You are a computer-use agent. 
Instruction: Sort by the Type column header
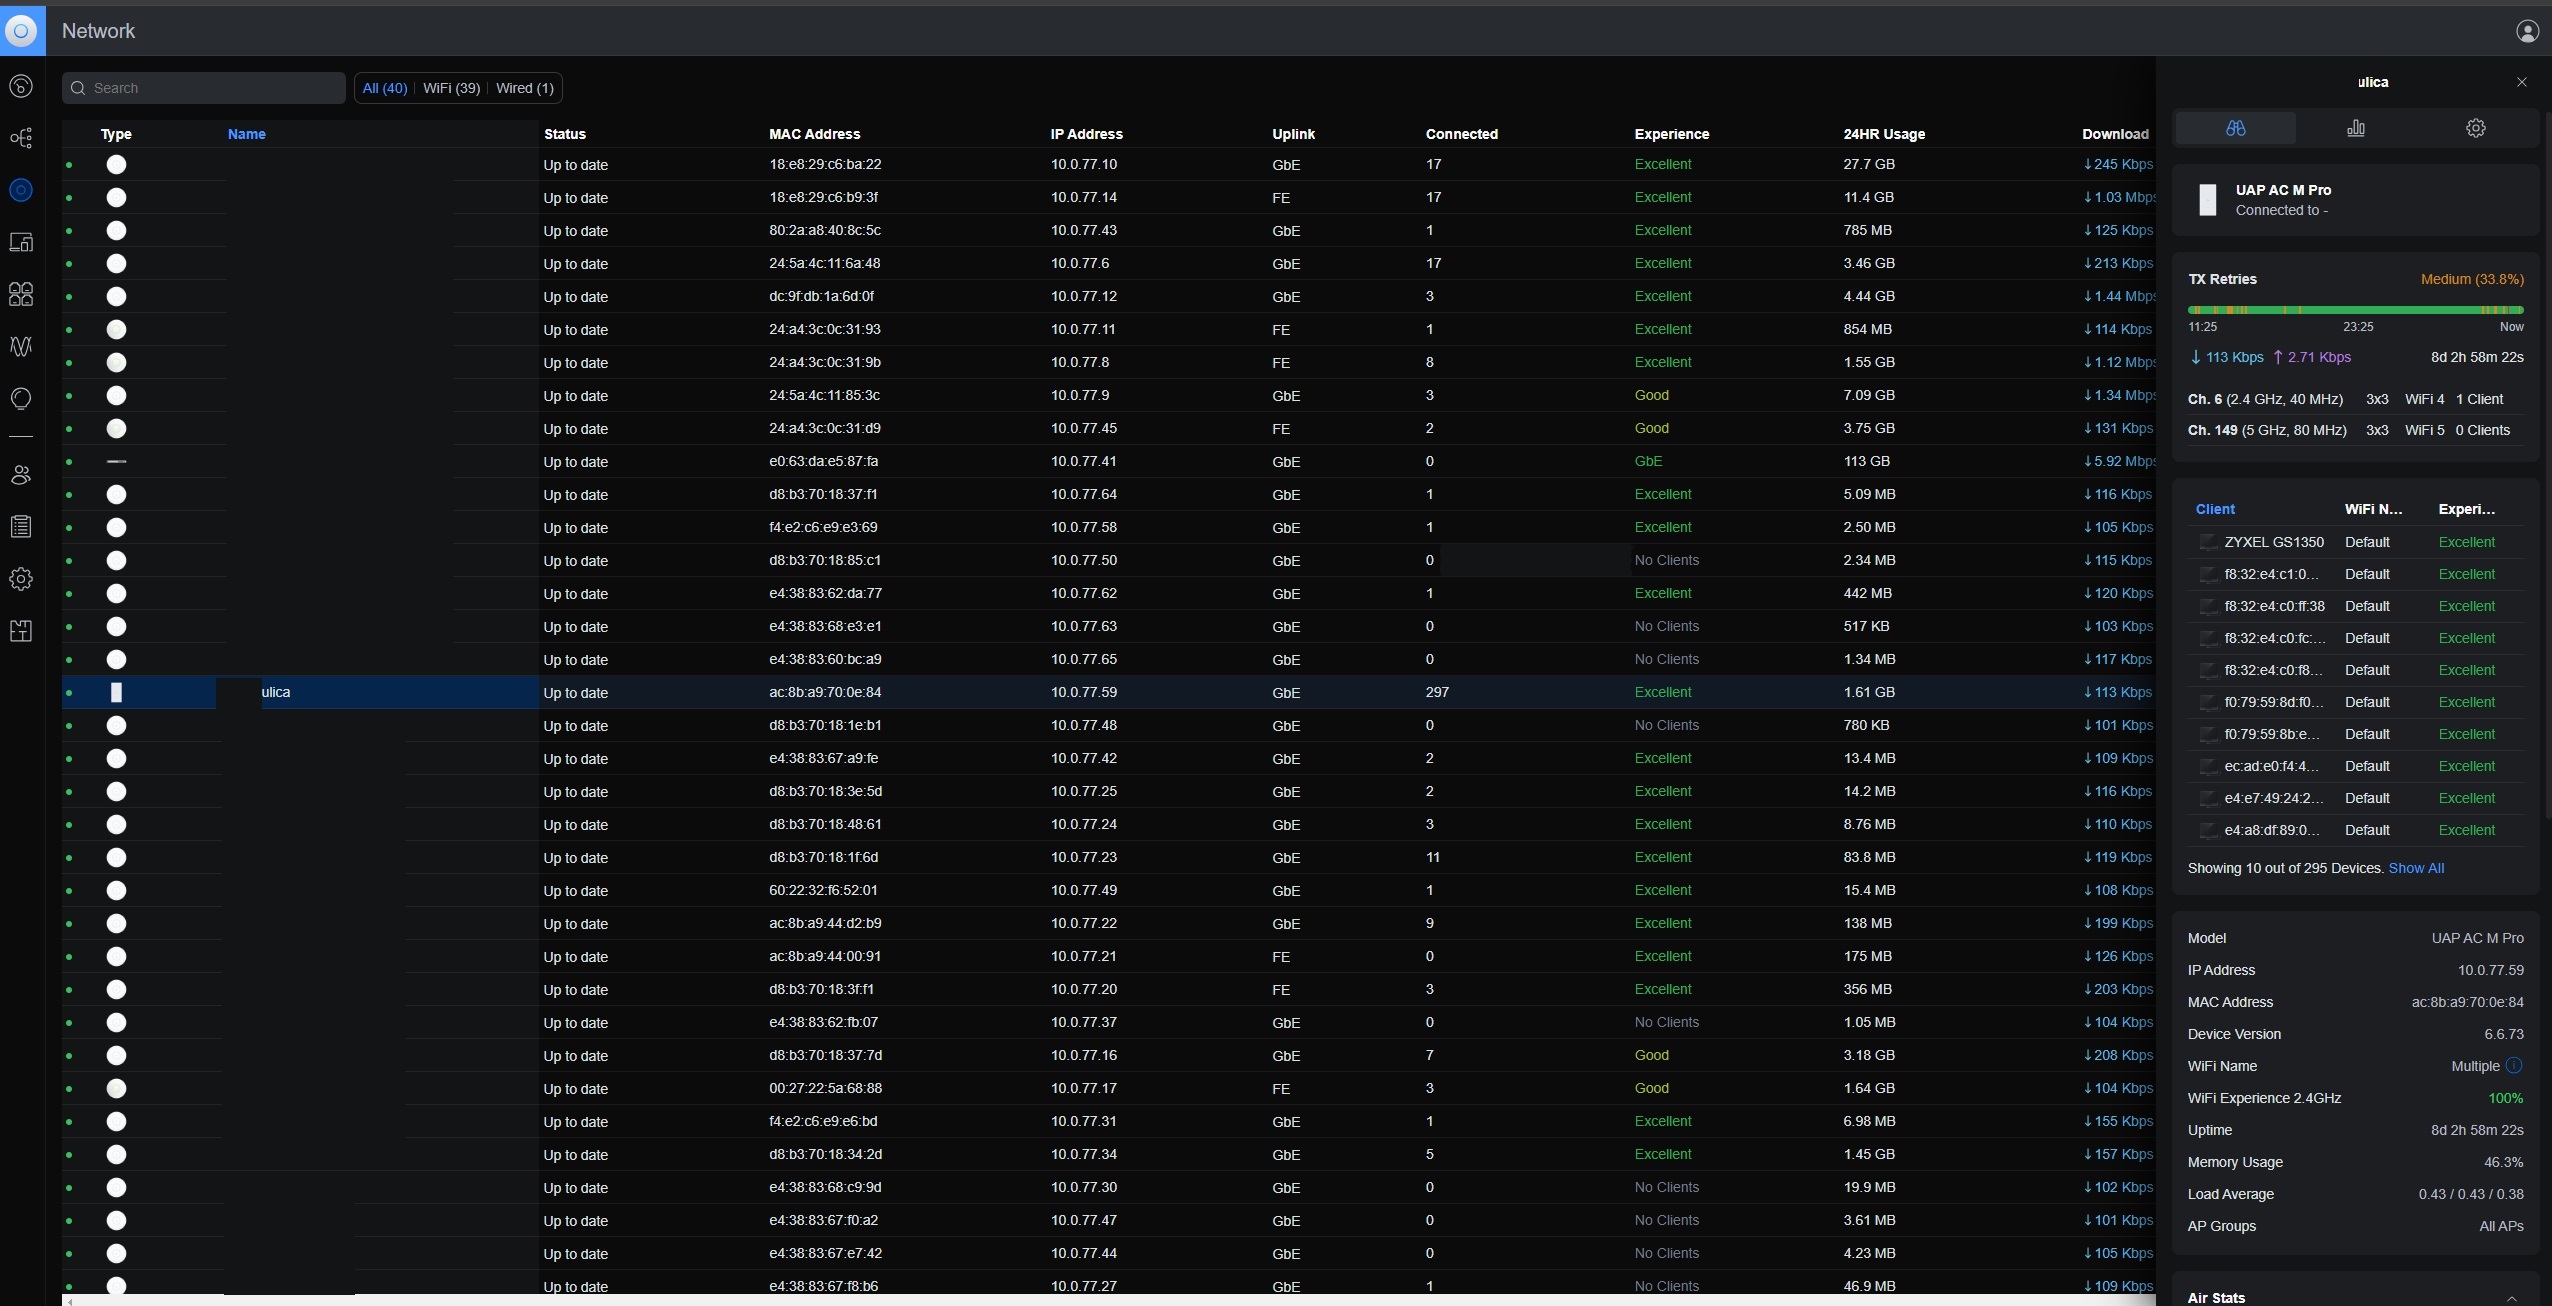(116, 134)
